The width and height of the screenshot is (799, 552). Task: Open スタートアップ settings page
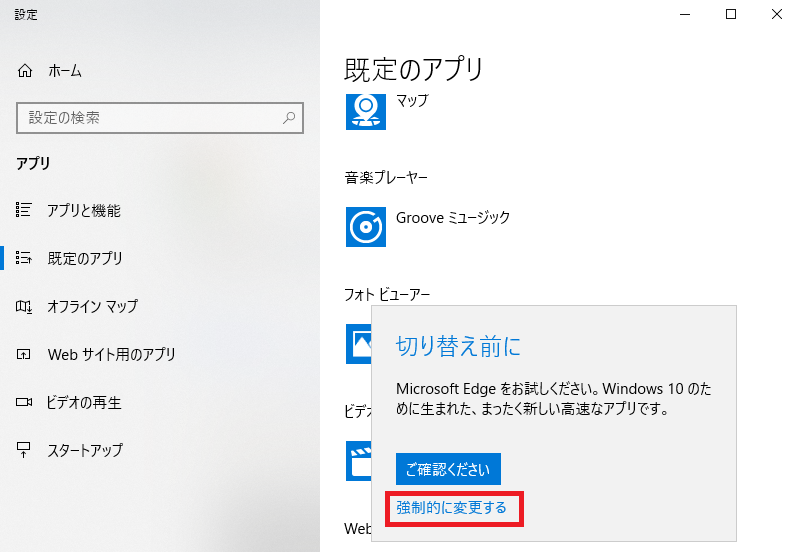[85, 450]
